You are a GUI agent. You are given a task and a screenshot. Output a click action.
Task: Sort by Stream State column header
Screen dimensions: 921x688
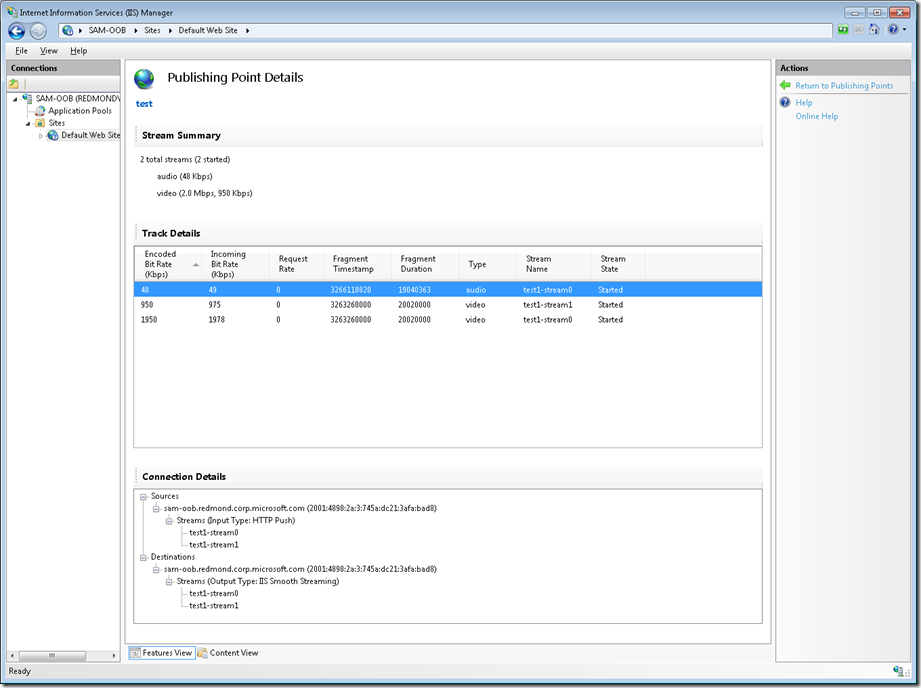618,264
